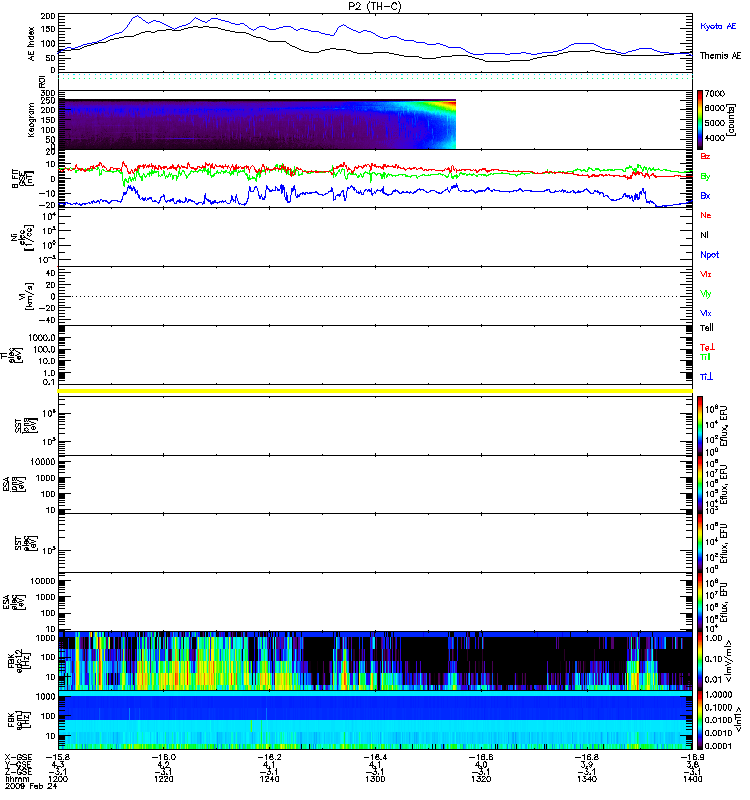Click the SST ions Eflux color bar
This screenshot has width=750, height=800.
700,426
